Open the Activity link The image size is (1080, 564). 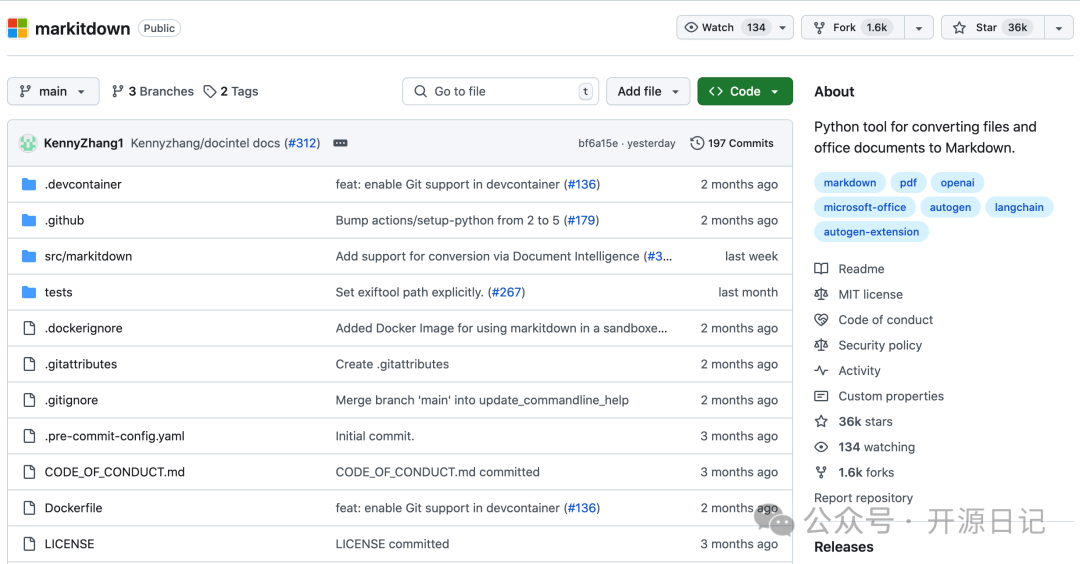pos(860,370)
